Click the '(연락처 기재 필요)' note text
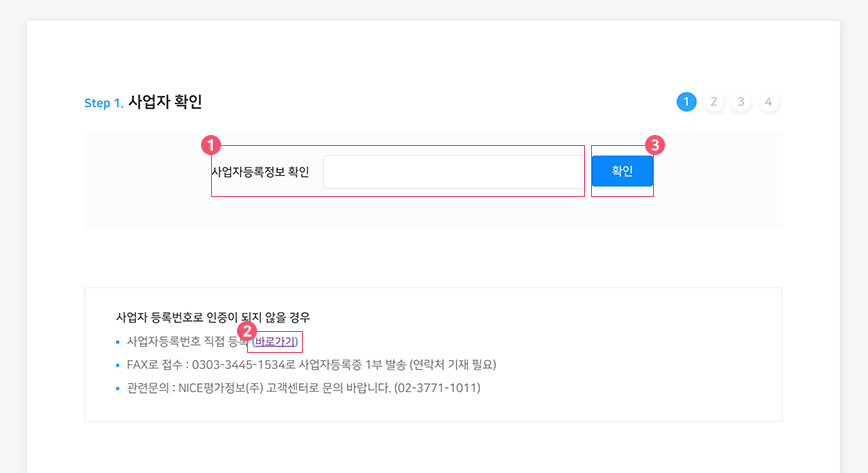 click(453, 365)
